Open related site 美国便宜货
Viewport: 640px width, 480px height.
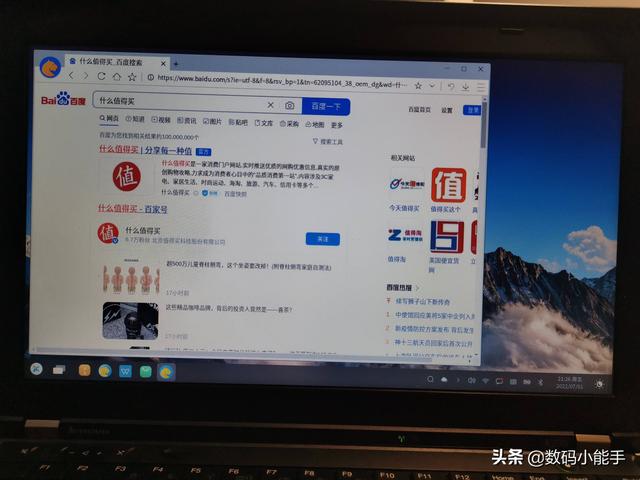(445, 260)
